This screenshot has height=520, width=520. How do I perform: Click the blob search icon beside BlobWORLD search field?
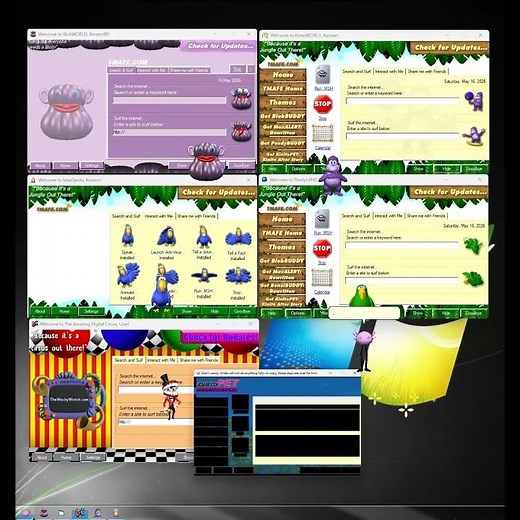[x=241, y=99]
